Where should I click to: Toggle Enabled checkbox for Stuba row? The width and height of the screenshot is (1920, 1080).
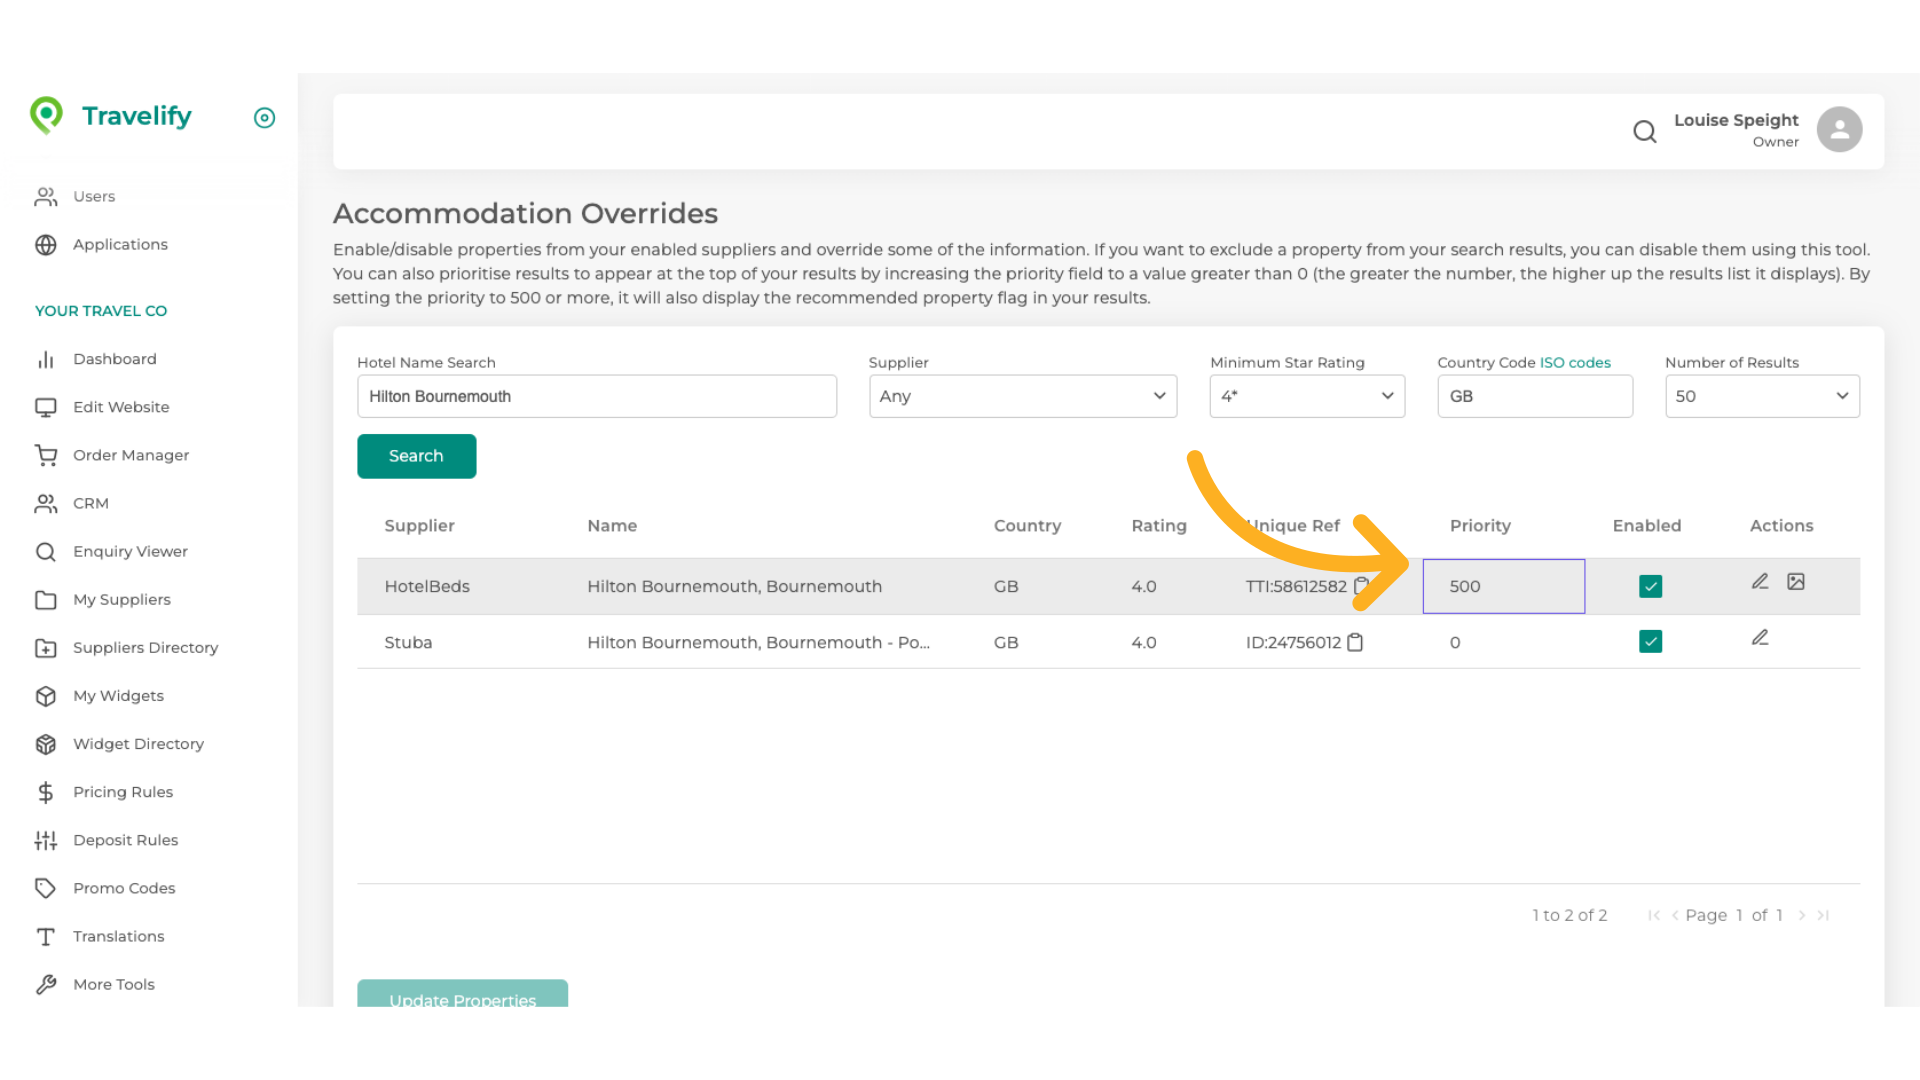[x=1650, y=641]
